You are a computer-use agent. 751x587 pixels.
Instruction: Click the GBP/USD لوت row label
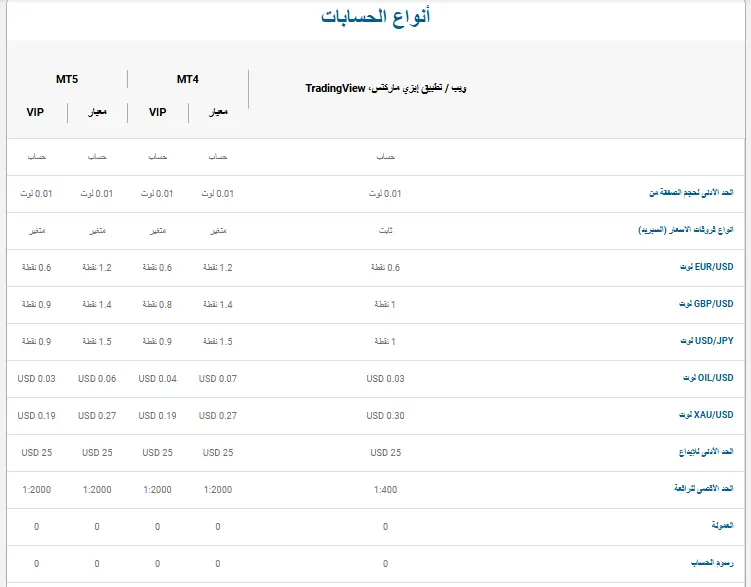706,304
